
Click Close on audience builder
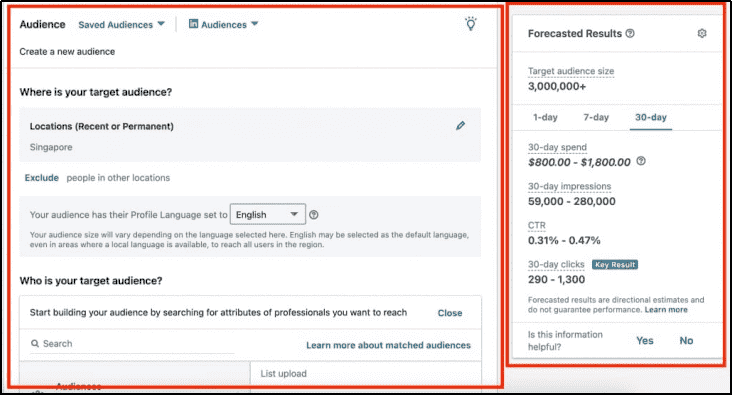450,313
